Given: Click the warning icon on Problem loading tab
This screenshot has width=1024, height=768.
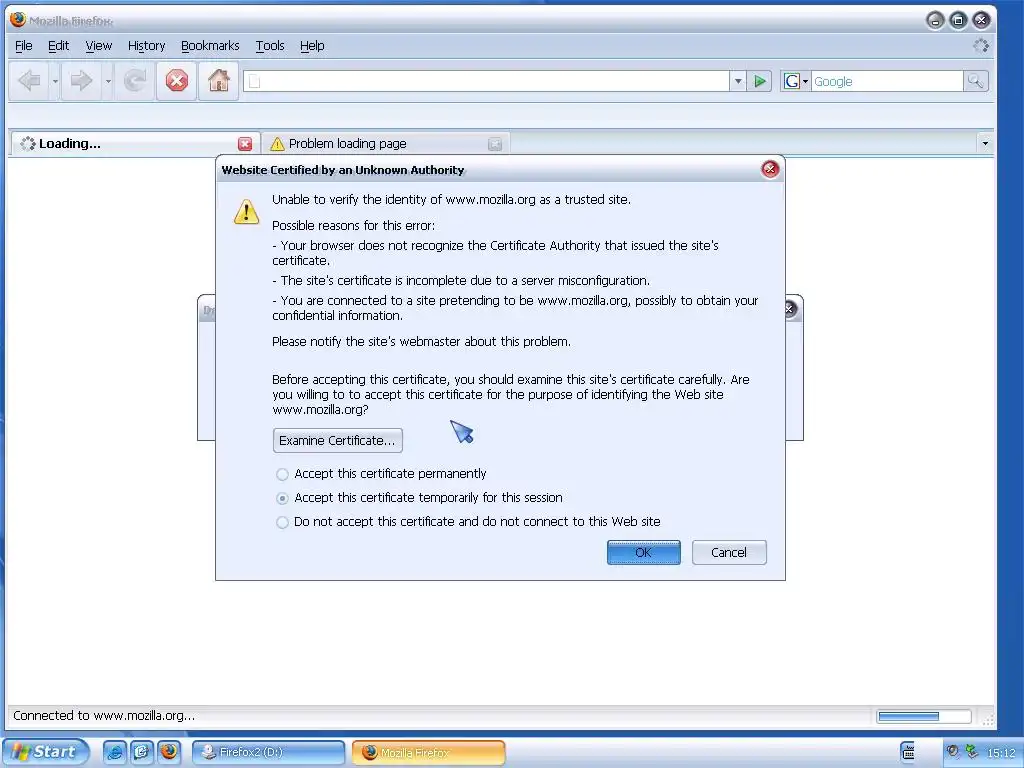Looking at the screenshot, I should point(277,144).
